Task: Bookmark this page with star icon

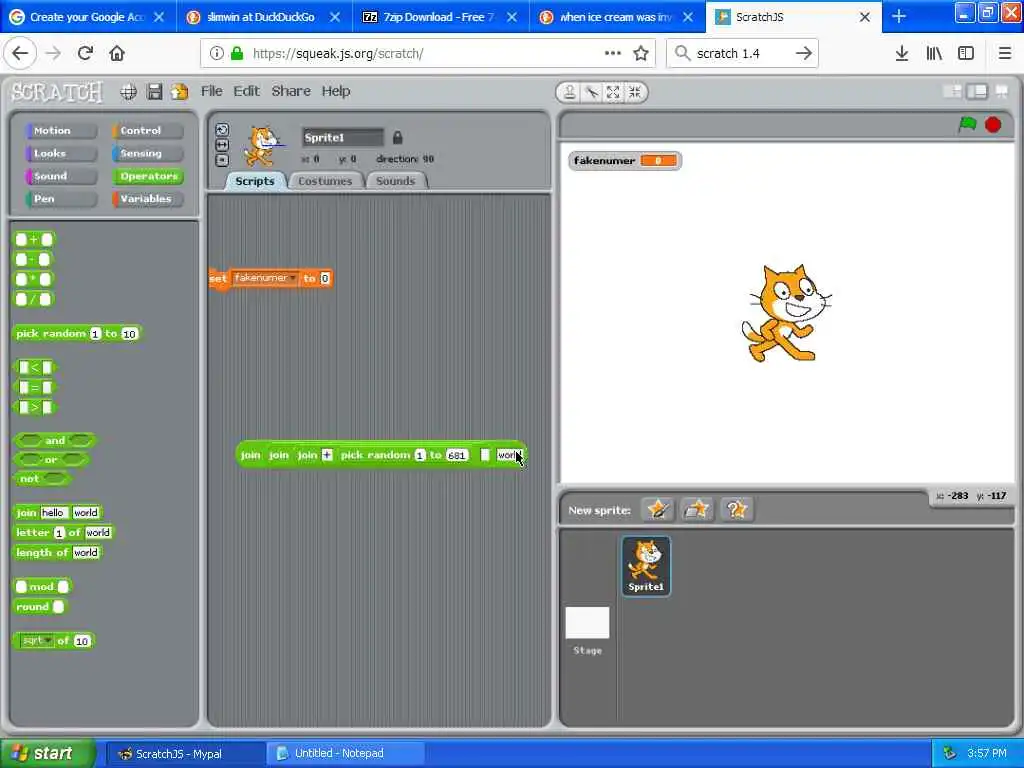Action: point(641,53)
